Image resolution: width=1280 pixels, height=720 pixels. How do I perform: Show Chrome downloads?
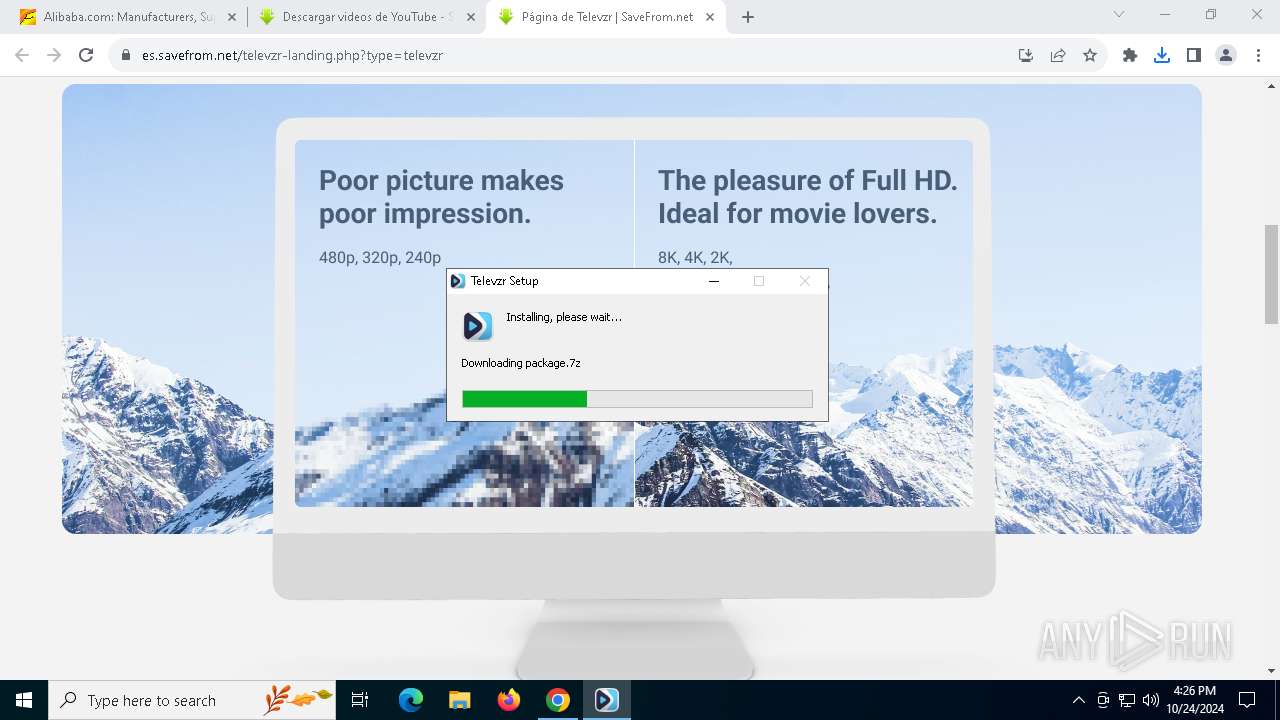pyautogui.click(x=1162, y=55)
